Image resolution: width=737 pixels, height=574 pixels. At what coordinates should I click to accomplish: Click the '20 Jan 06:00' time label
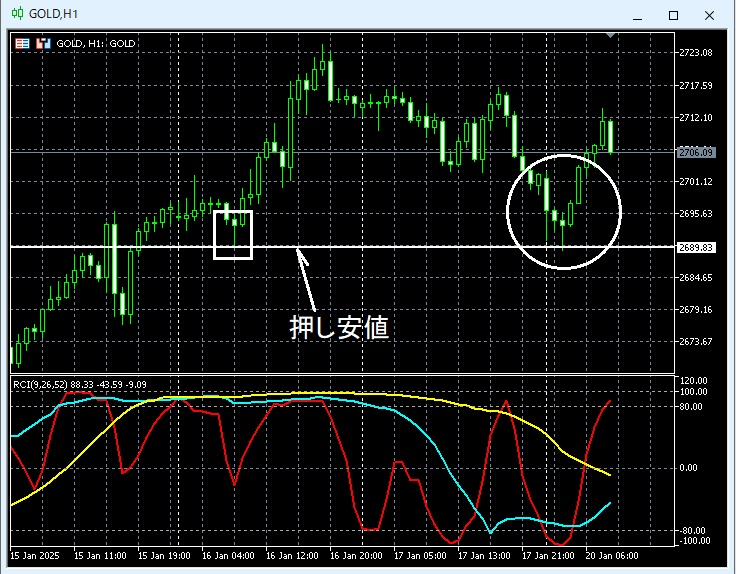612,556
